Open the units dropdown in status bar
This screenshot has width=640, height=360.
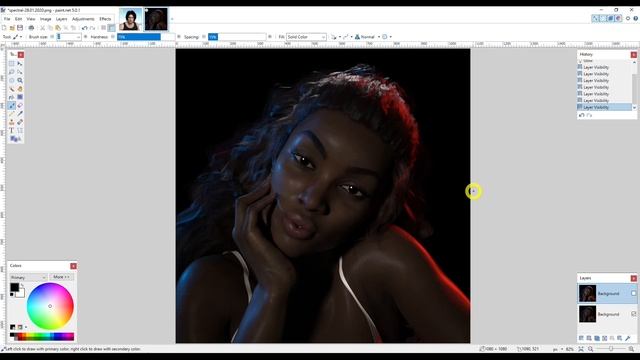pyautogui.click(x=557, y=349)
